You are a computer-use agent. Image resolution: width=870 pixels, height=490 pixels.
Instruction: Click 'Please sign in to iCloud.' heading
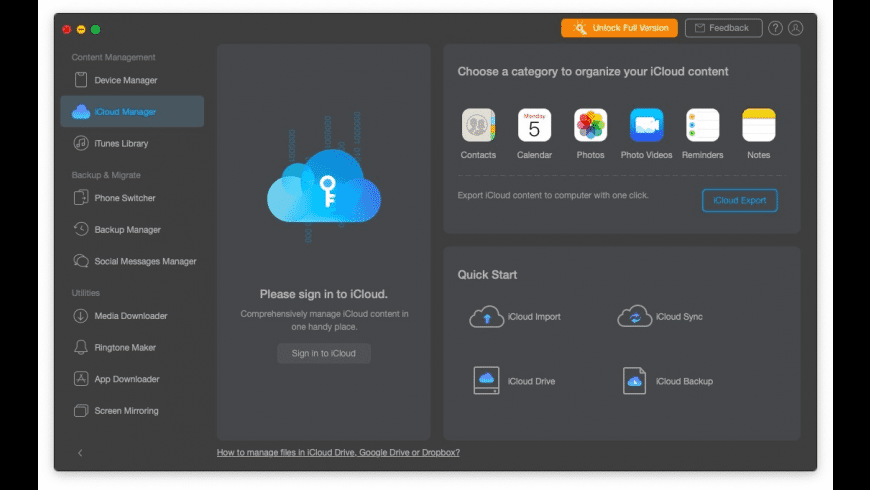[323, 294]
